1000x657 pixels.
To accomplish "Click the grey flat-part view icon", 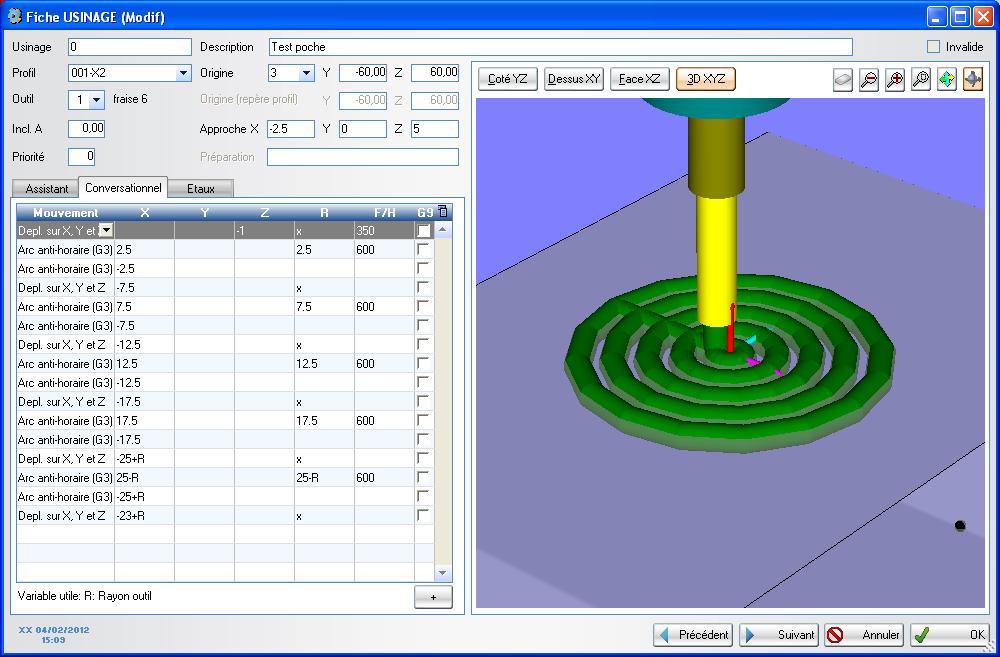I will (842, 80).
